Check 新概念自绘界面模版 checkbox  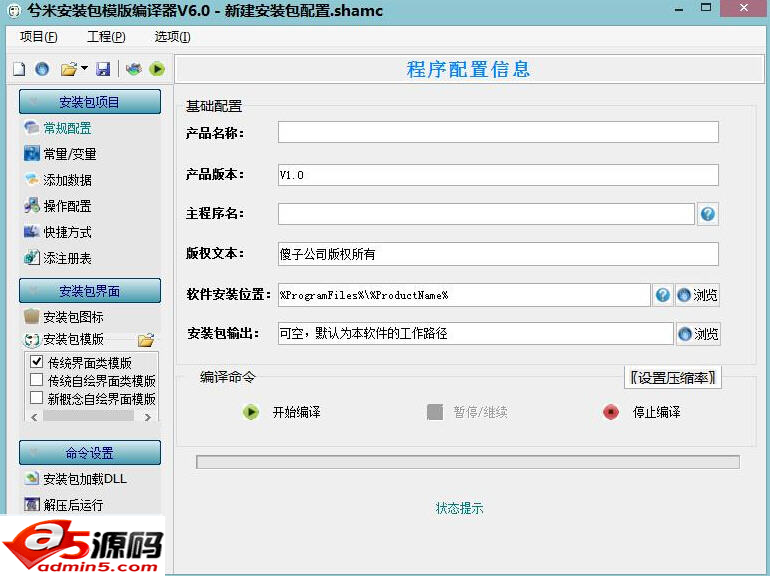(x=37, y=397)
